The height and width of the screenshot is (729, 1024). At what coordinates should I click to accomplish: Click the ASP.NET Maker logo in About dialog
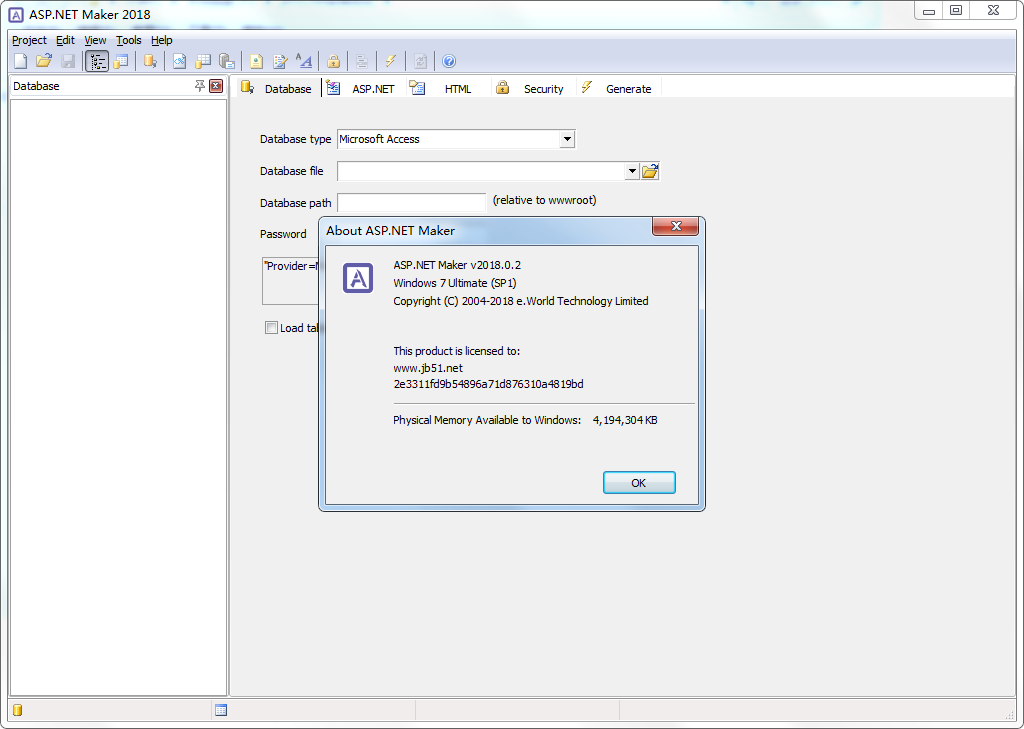(x=358, y=278)
